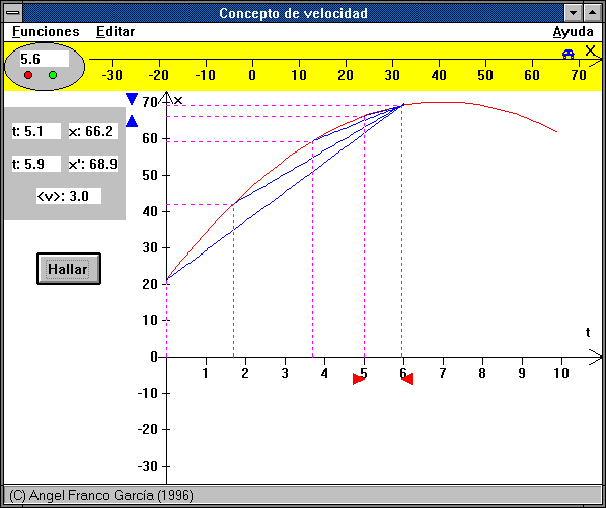Click the blue car icon on track

(x=568, y=54)
